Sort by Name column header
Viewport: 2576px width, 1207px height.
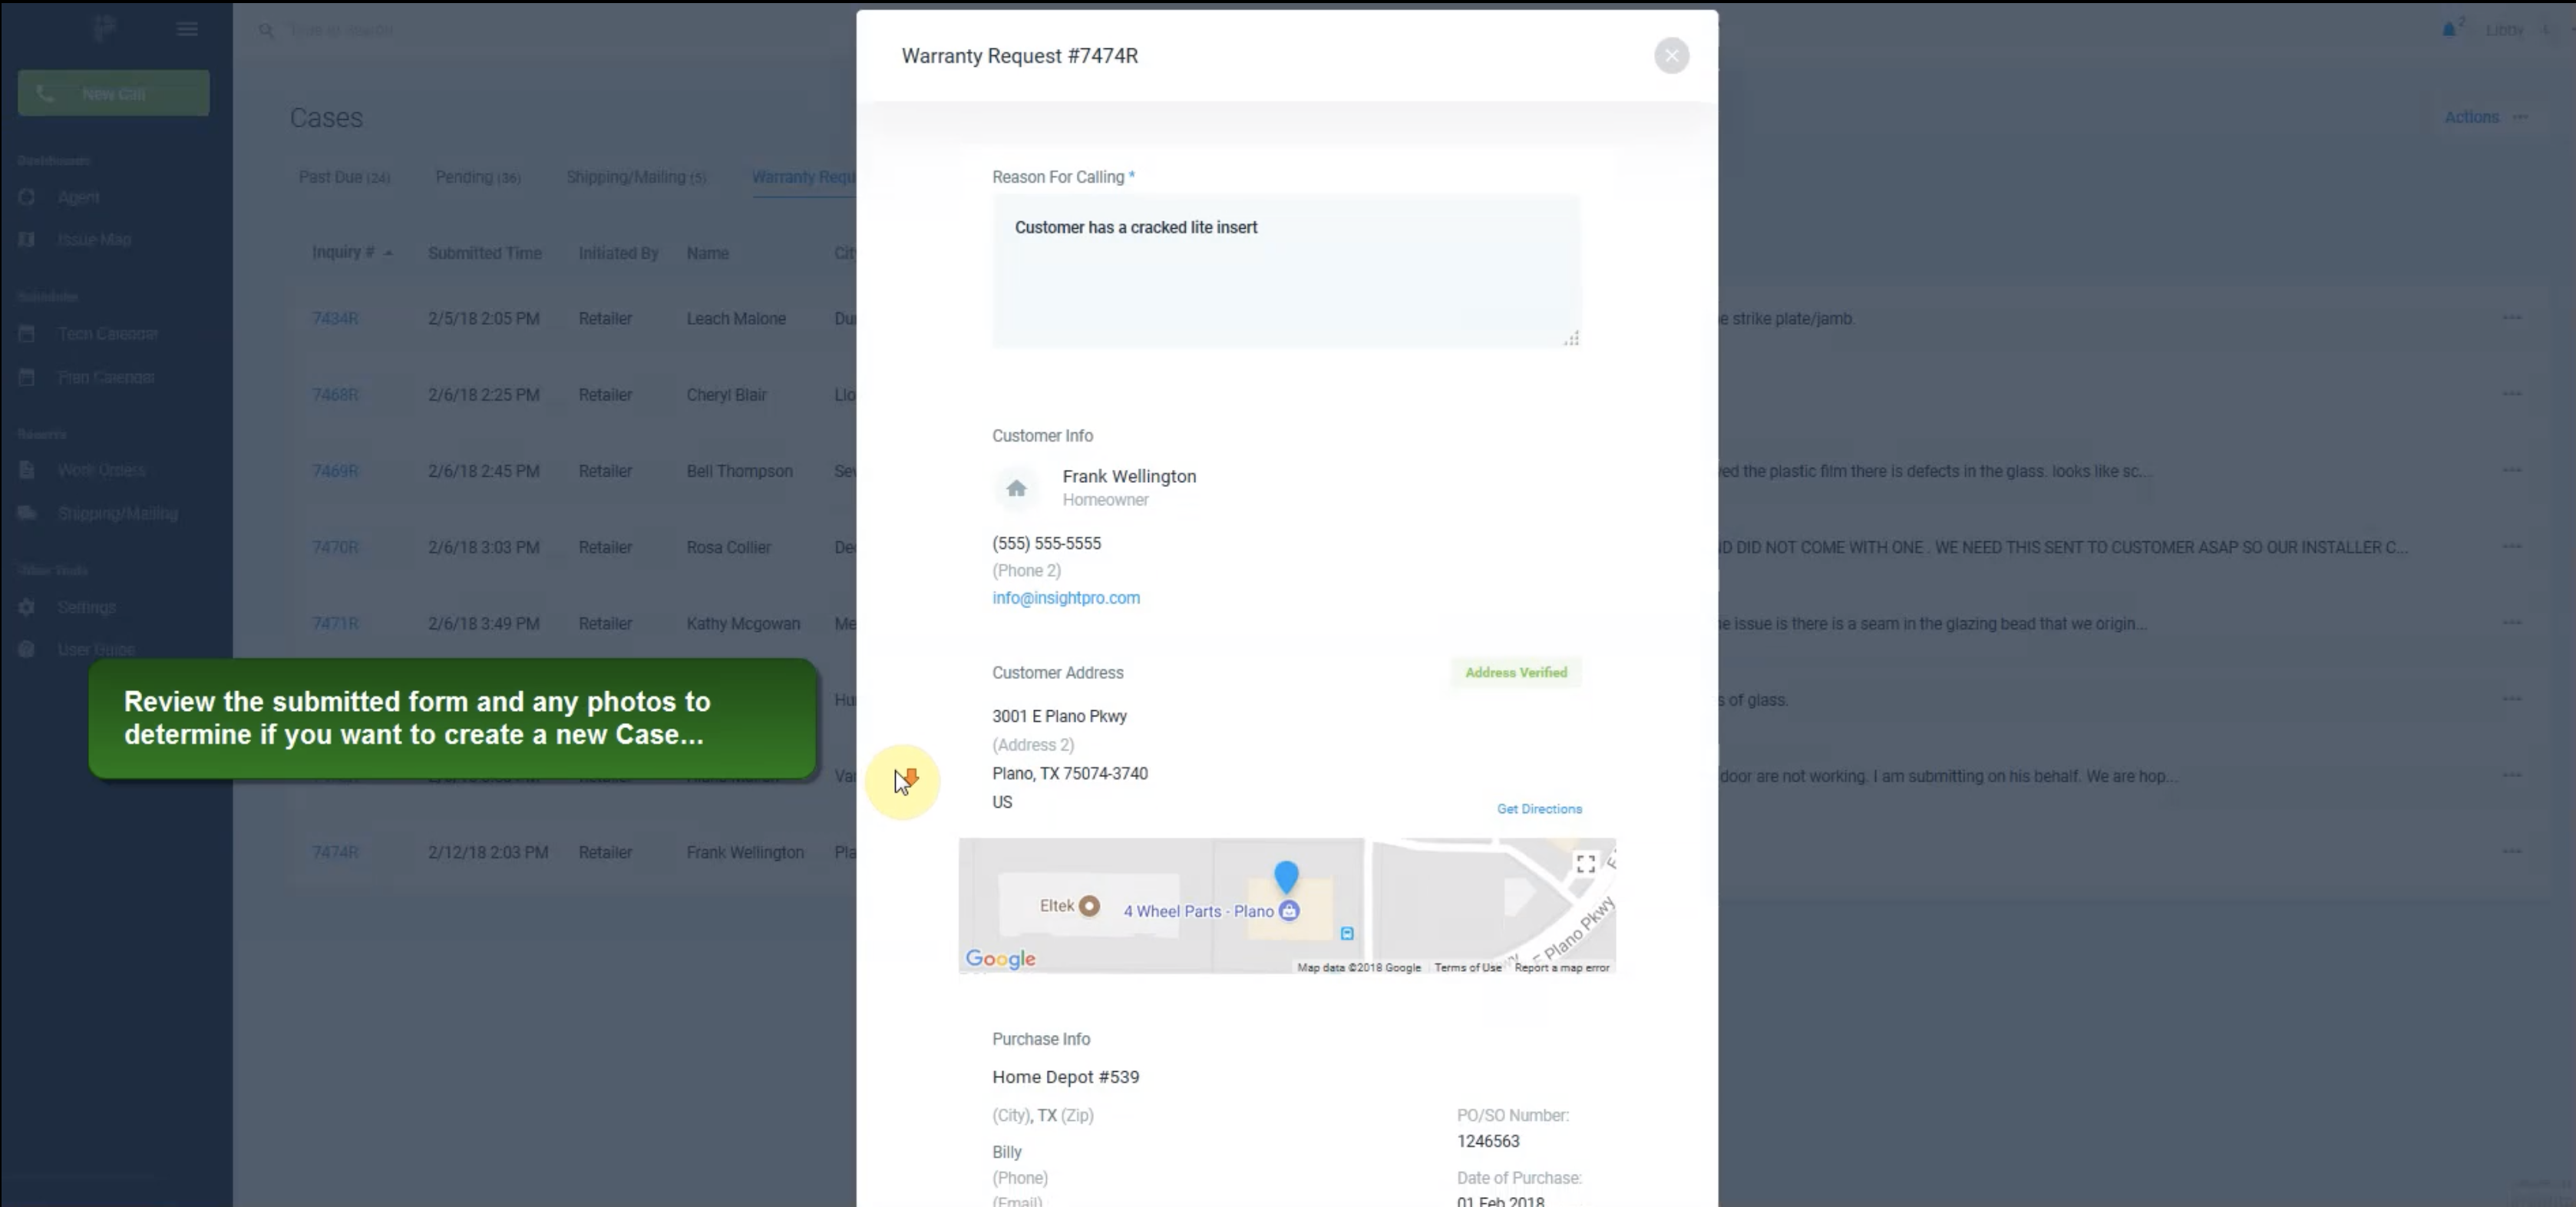(x=707, y=253)
